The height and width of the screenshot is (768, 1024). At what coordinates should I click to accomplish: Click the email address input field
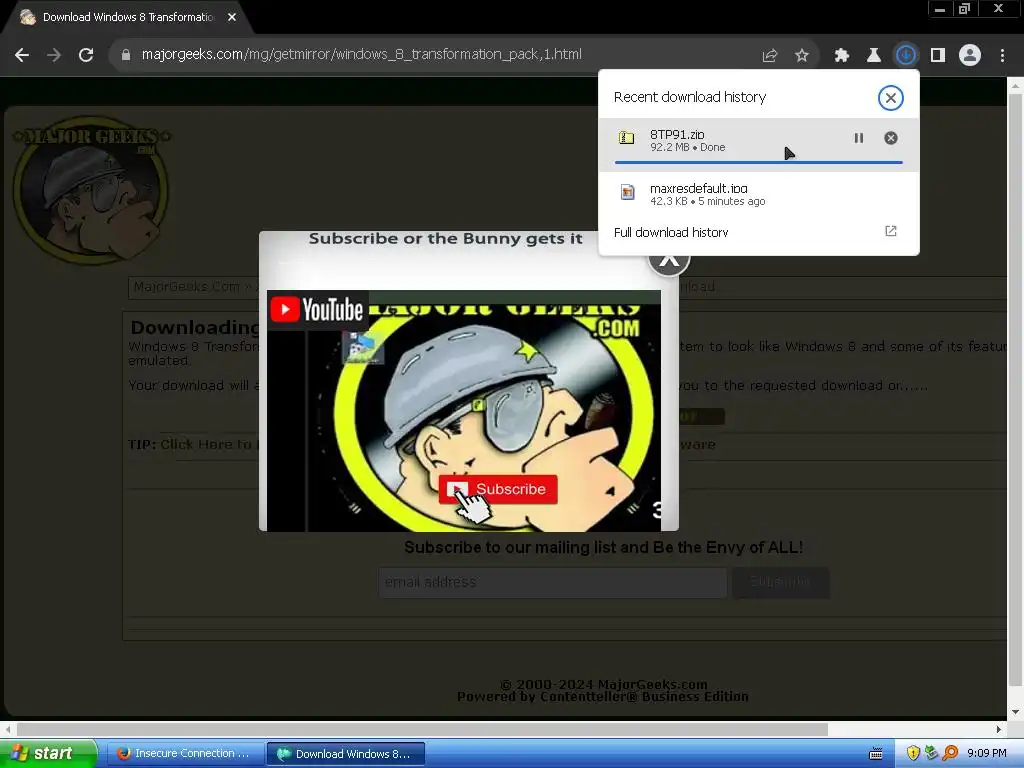[x=552, y=582]
